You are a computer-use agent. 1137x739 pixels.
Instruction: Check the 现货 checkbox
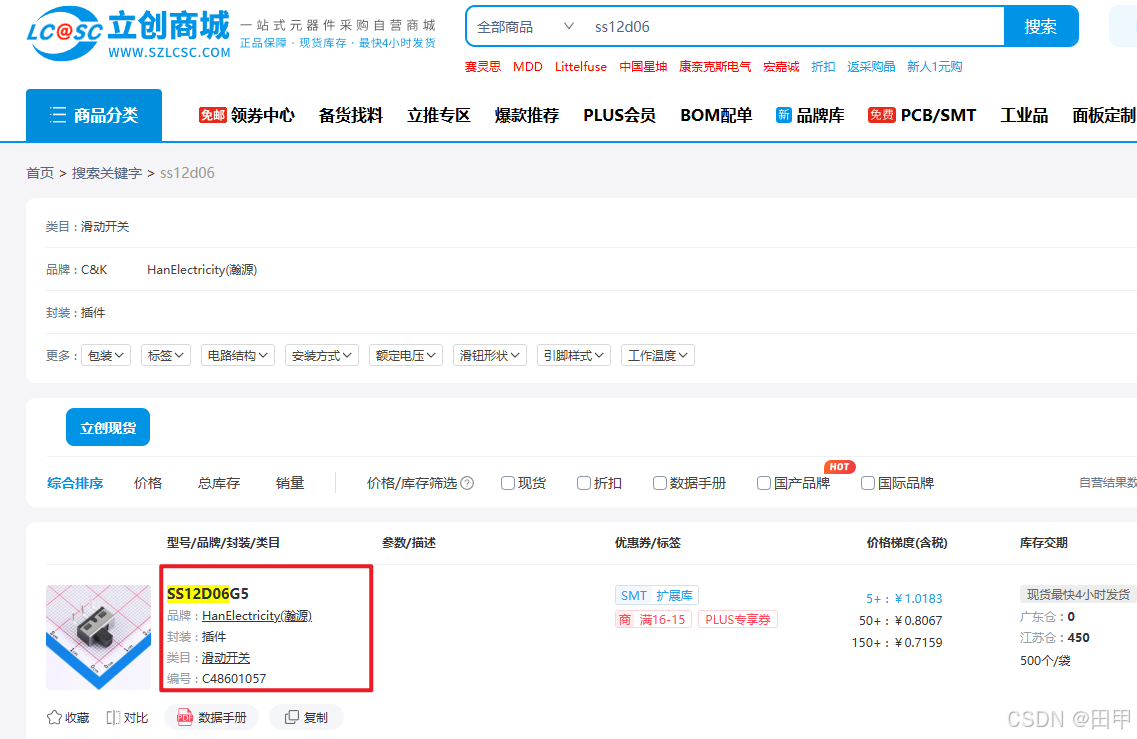508,483
